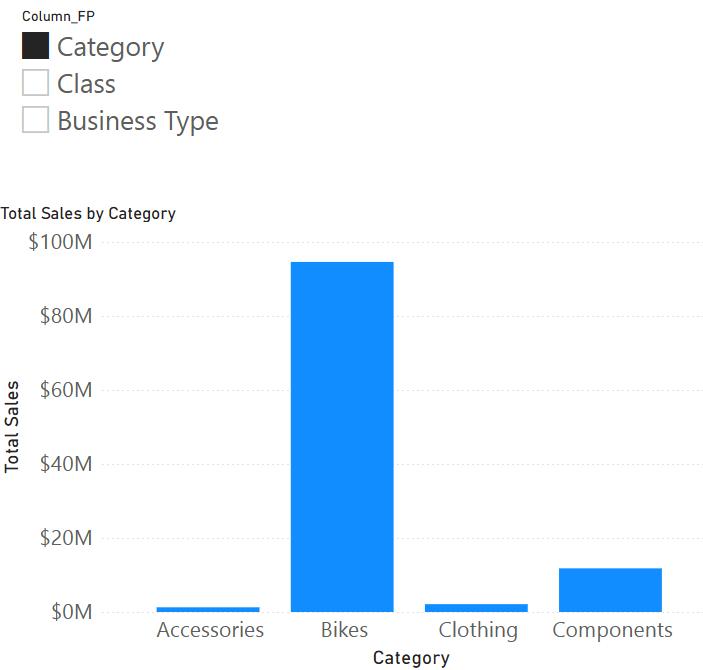
Task: Click the $60M y-axis value
Action: (x=66, y=390)
